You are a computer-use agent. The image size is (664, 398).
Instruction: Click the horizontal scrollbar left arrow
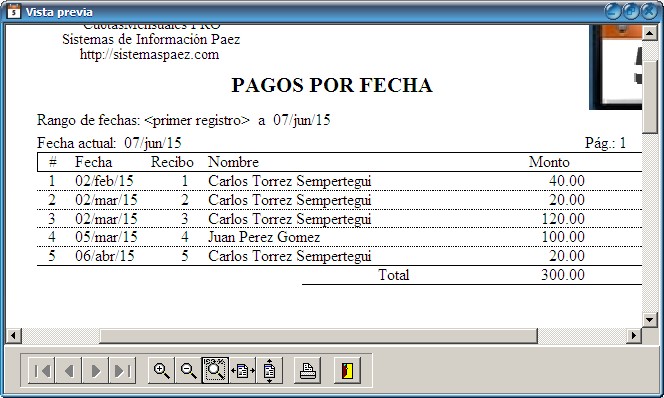tap(14, 336)
